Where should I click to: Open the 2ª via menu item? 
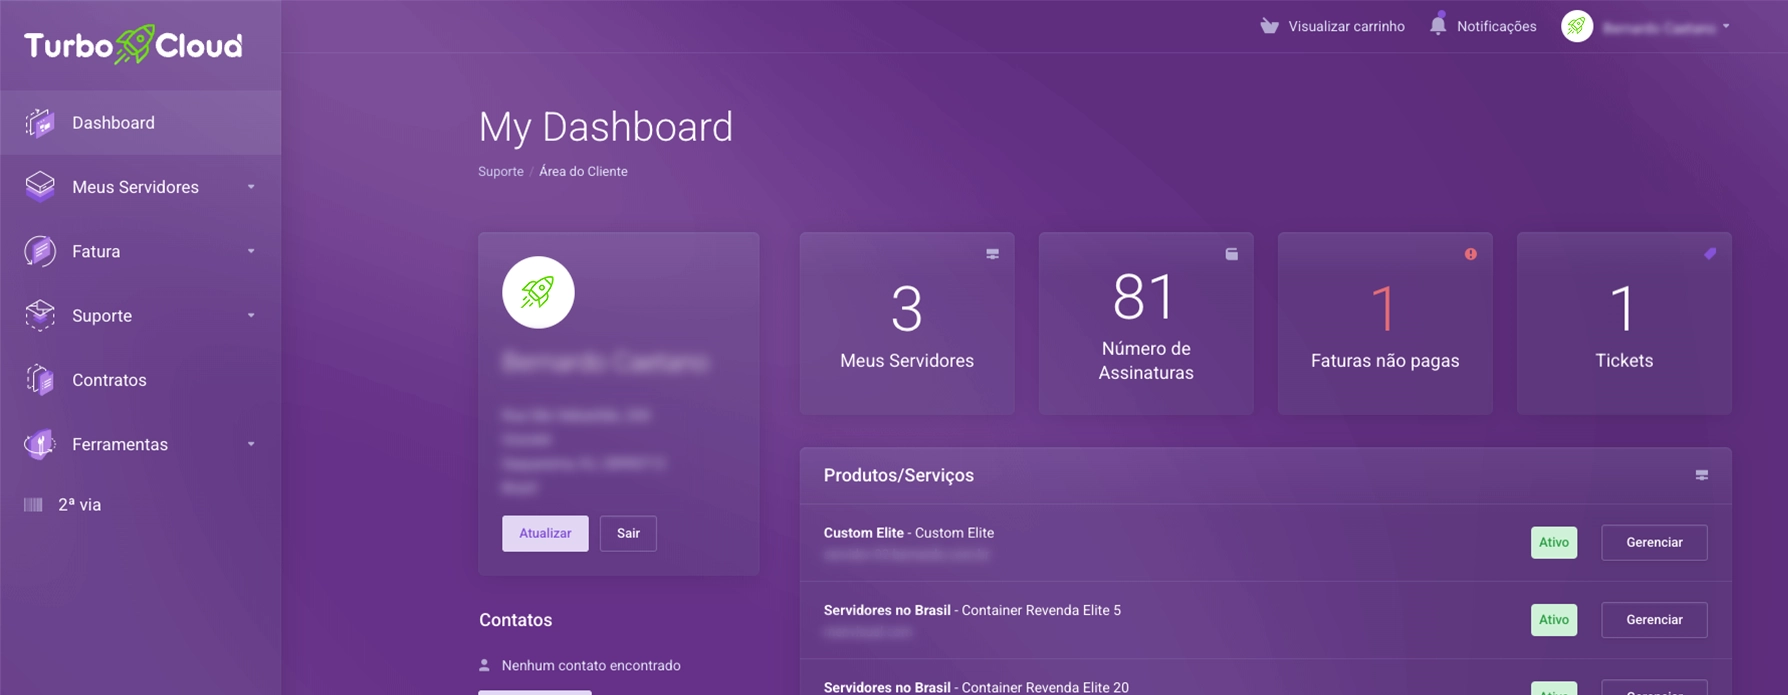coord(140,505)
